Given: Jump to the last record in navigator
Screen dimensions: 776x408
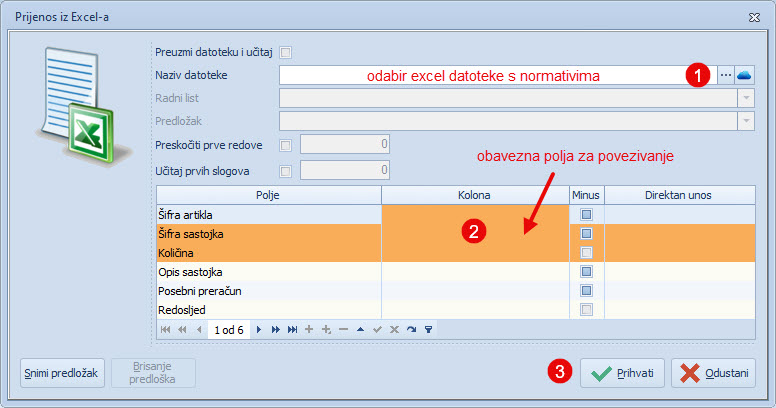Looking at the screenshot, I should point(292,329).
